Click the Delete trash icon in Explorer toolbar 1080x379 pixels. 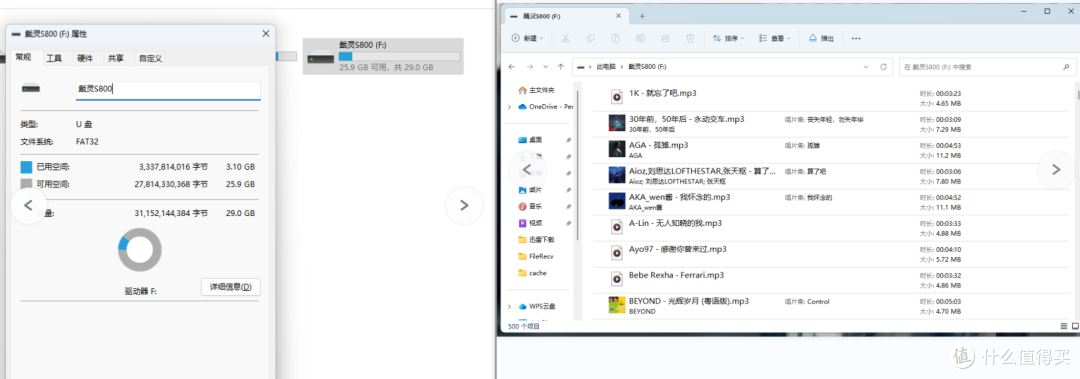coord(690,39)
